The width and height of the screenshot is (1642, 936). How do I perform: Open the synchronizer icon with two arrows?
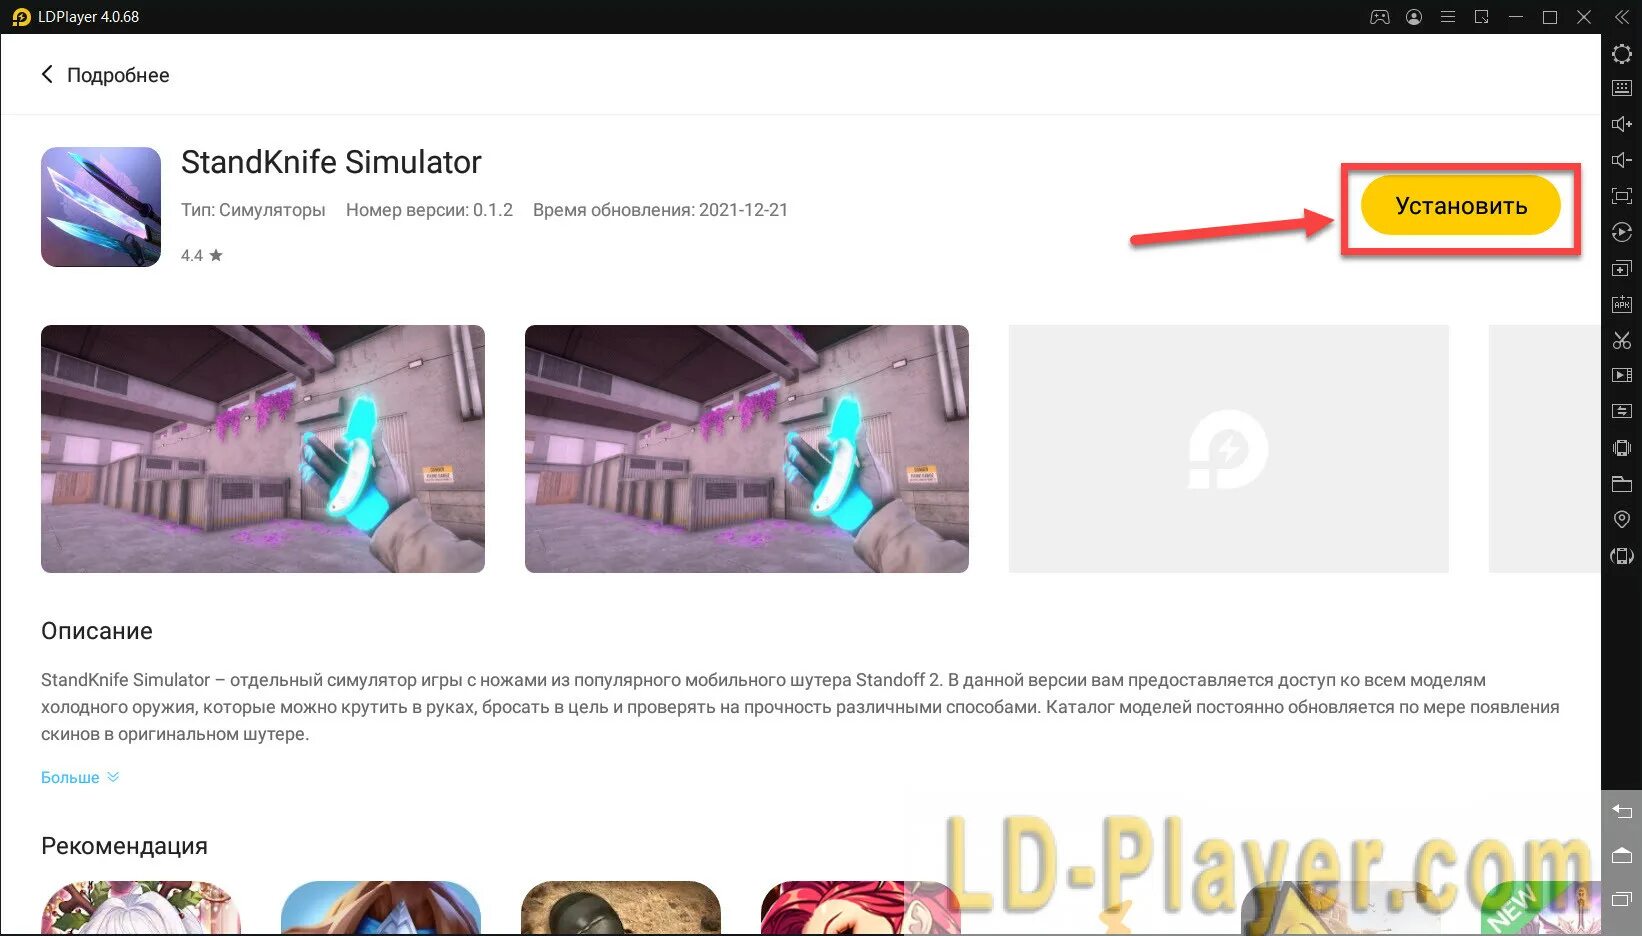(x=1622, y=411)
